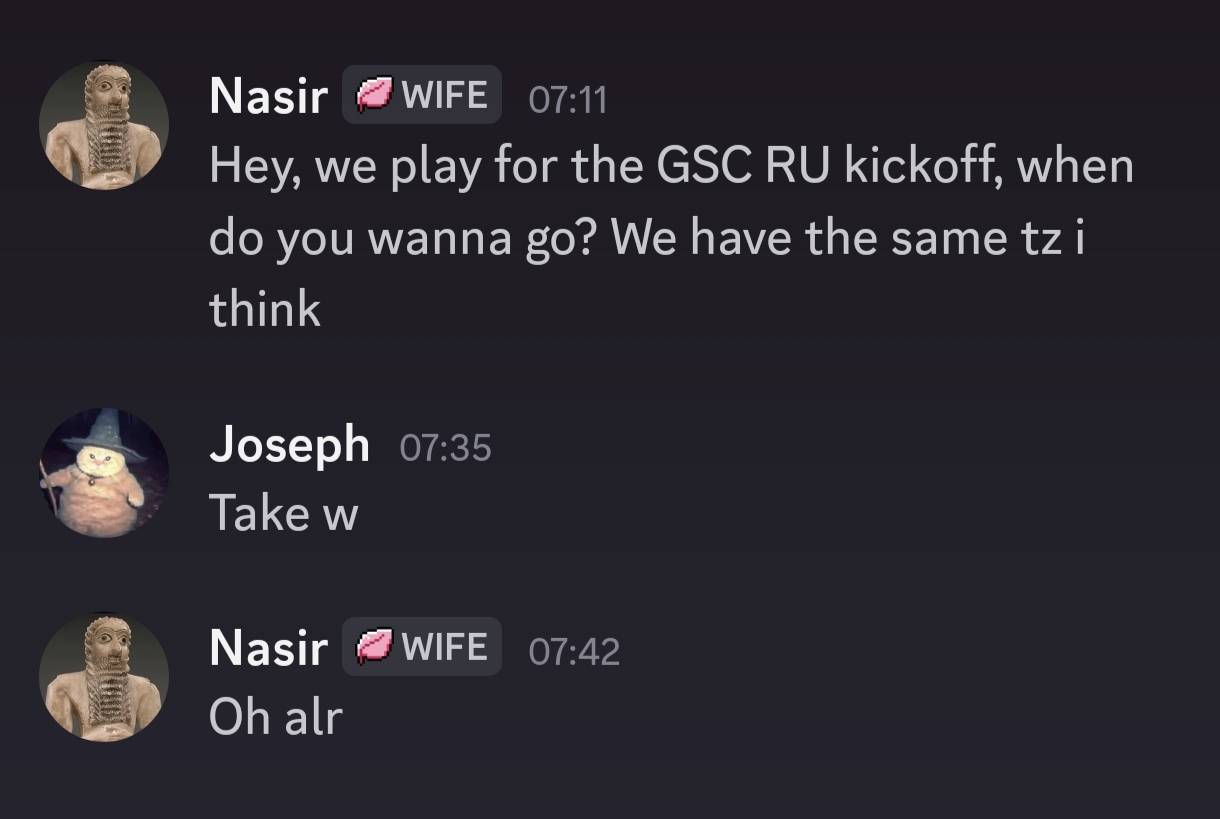Click the WIFE tag text on the 07:42 message
The image size is (1220, 819).
444,647
